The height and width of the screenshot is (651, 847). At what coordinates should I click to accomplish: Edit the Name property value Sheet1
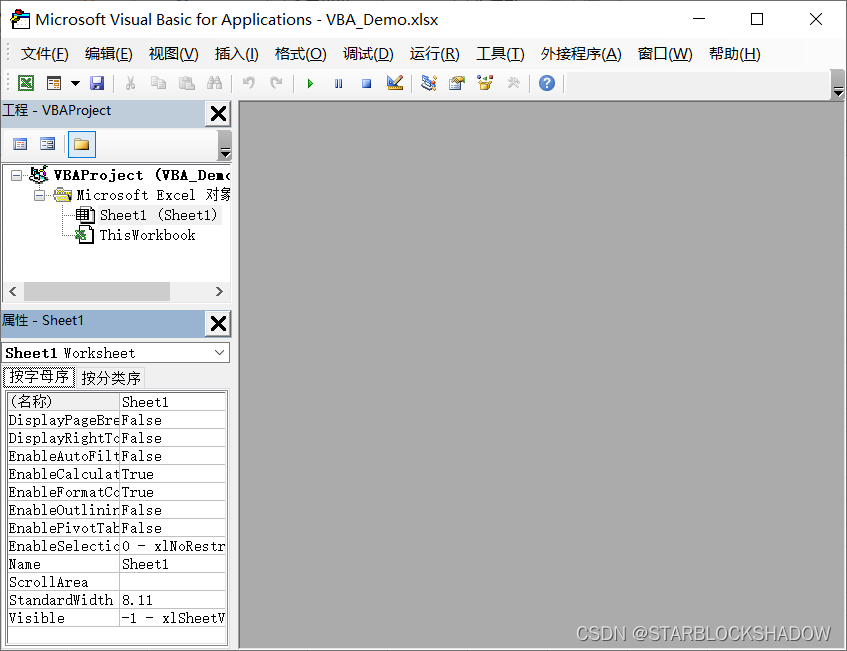coord(172,564)
